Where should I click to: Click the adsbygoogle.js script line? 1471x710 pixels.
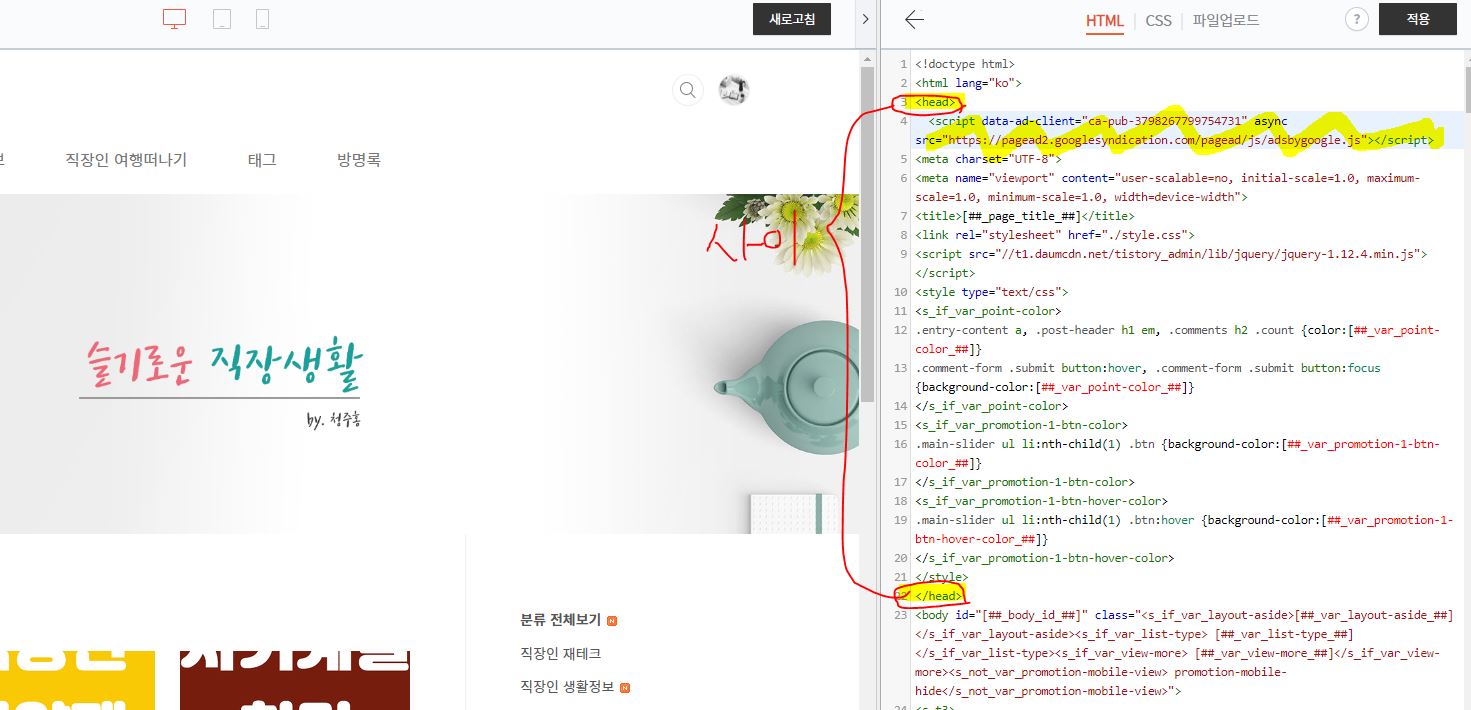[x=1174, y=131]
